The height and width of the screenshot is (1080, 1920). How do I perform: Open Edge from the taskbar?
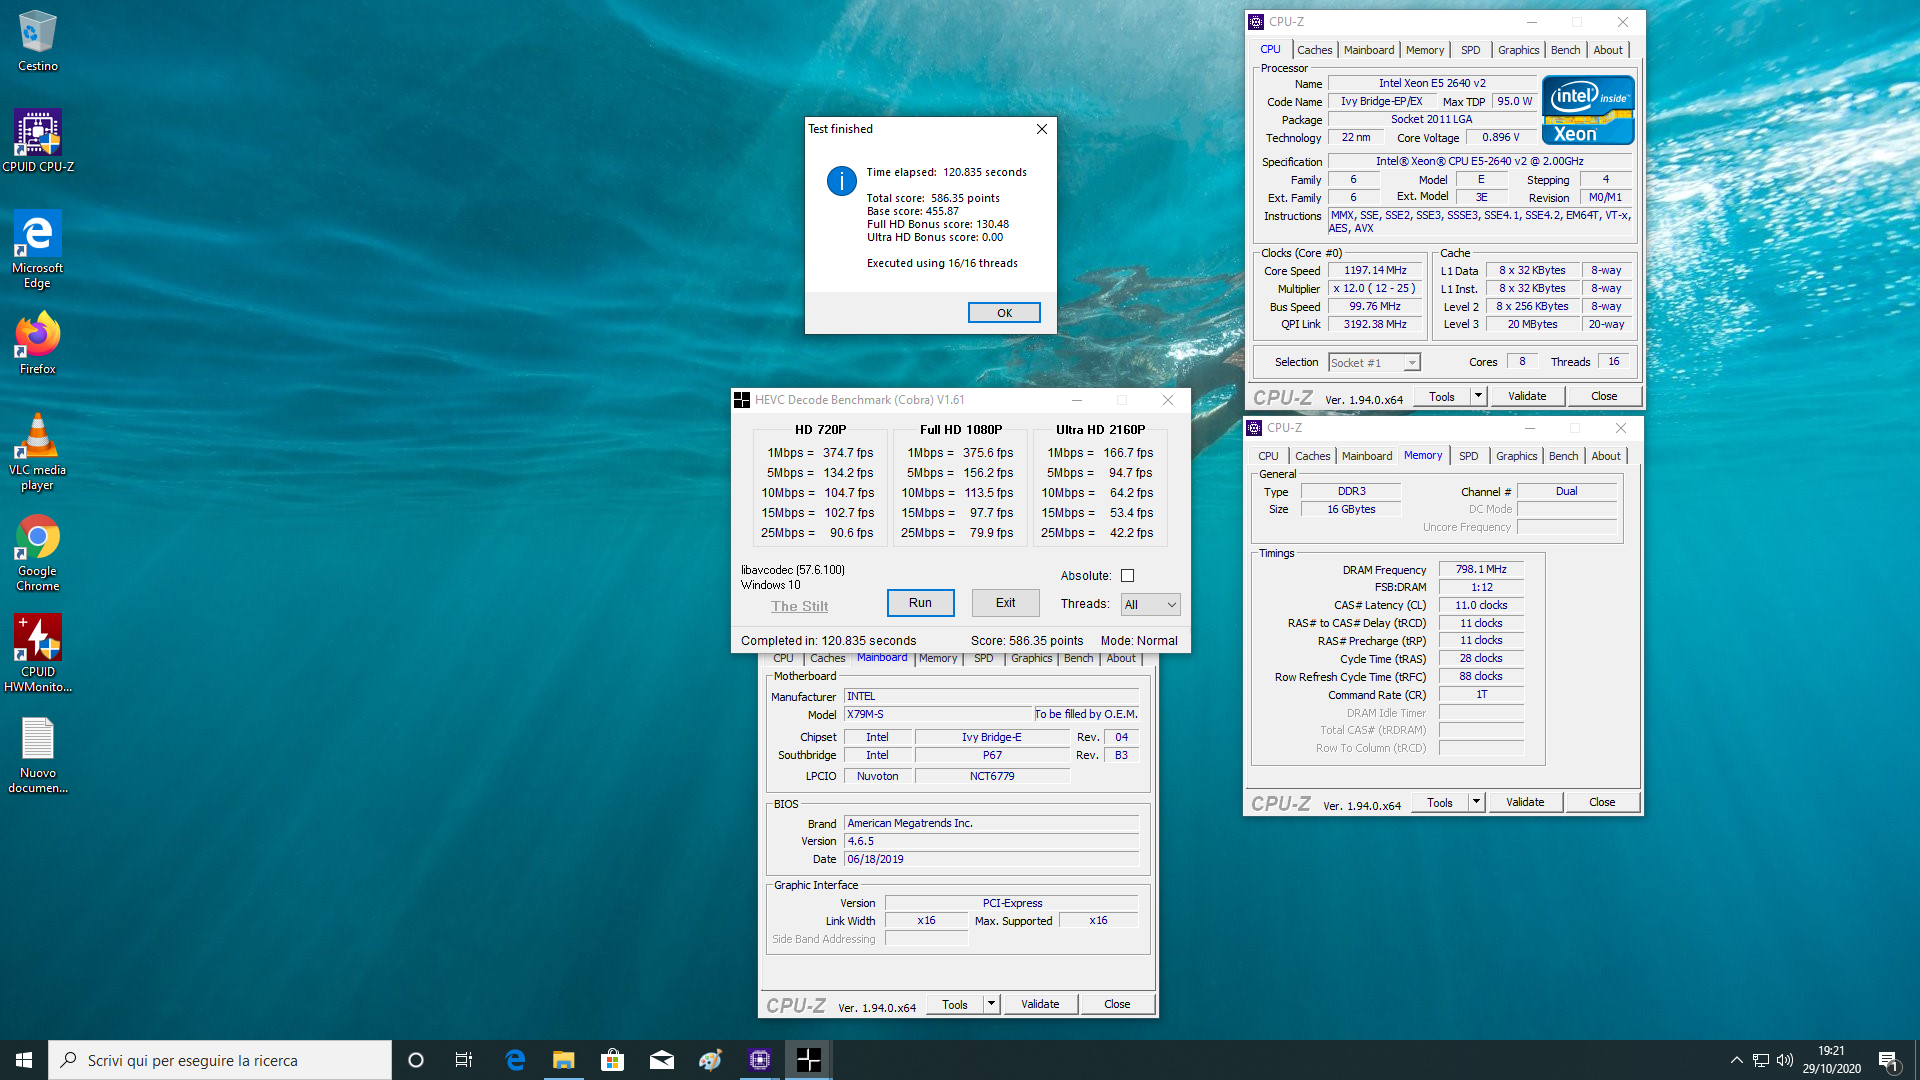(515, 1060)
